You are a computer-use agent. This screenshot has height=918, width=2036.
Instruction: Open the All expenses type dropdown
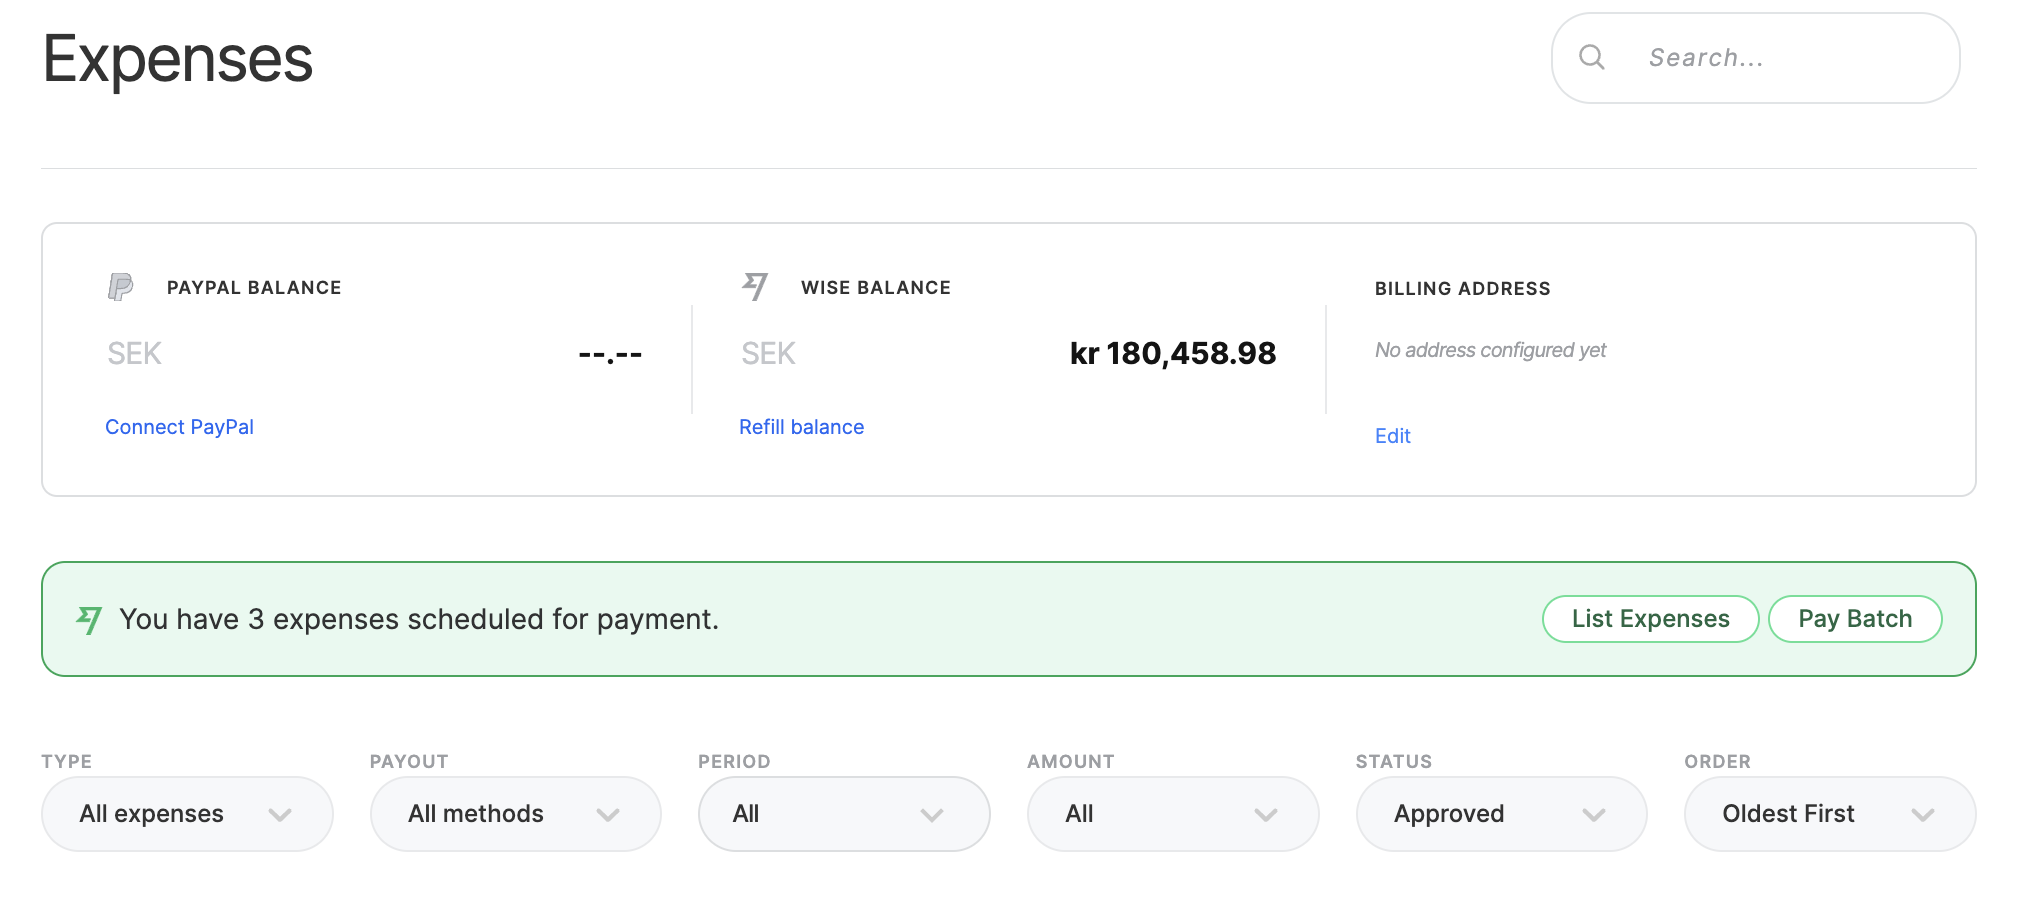pyautogui.click(x=186, y=814)
